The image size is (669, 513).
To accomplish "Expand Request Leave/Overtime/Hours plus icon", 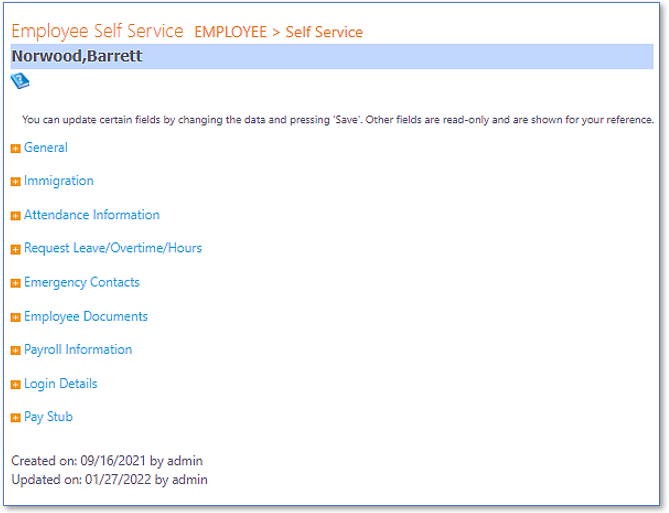I will 15,249.
